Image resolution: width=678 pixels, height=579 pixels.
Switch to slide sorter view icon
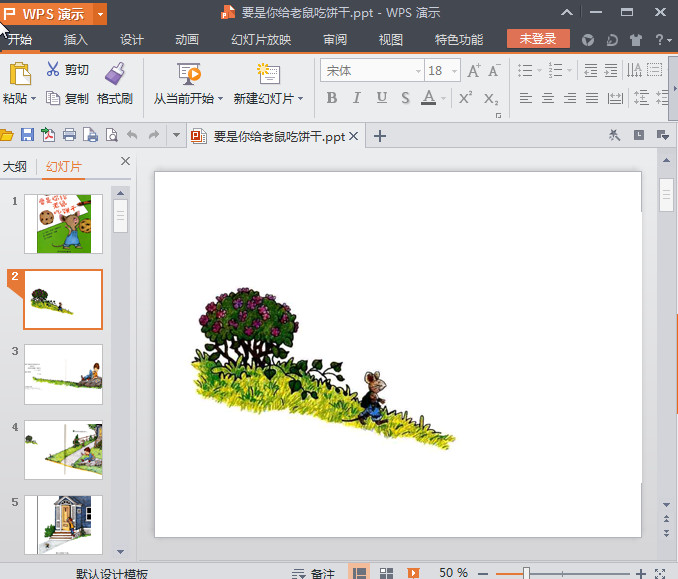385,573
